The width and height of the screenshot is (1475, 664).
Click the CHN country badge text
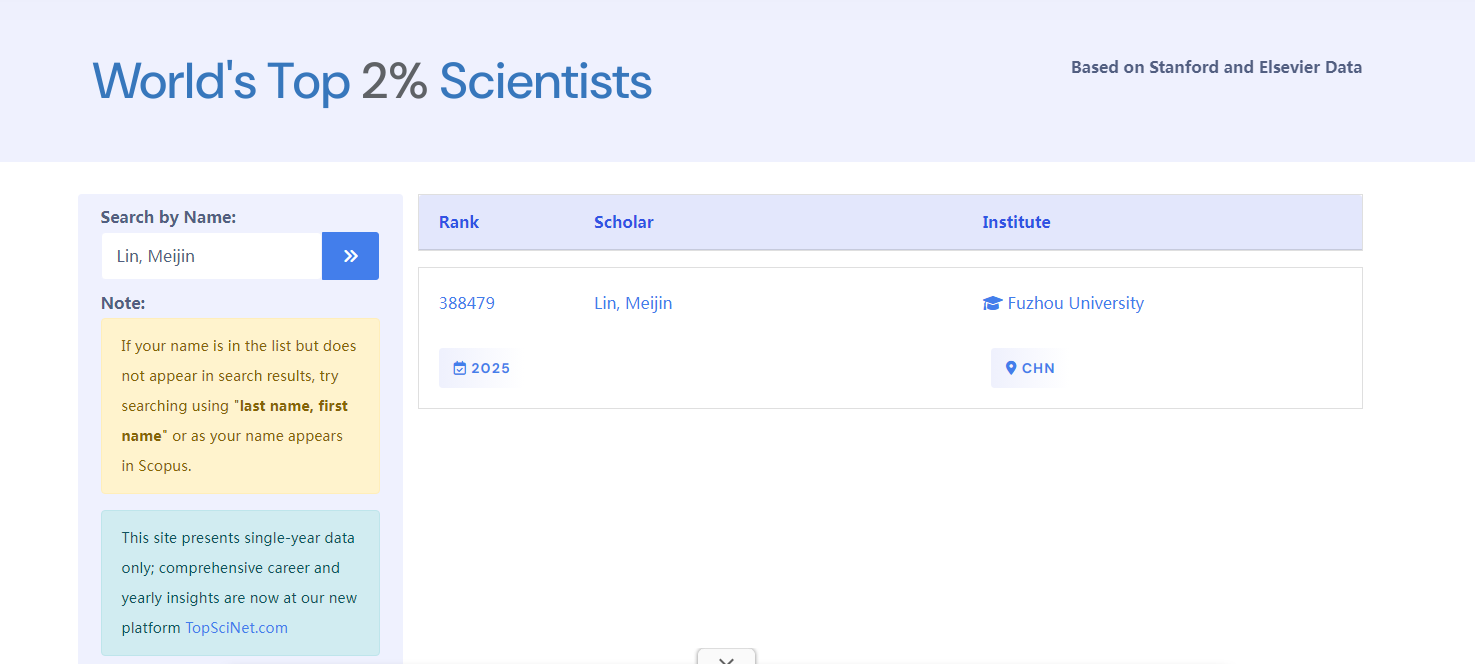[1038, 368]
